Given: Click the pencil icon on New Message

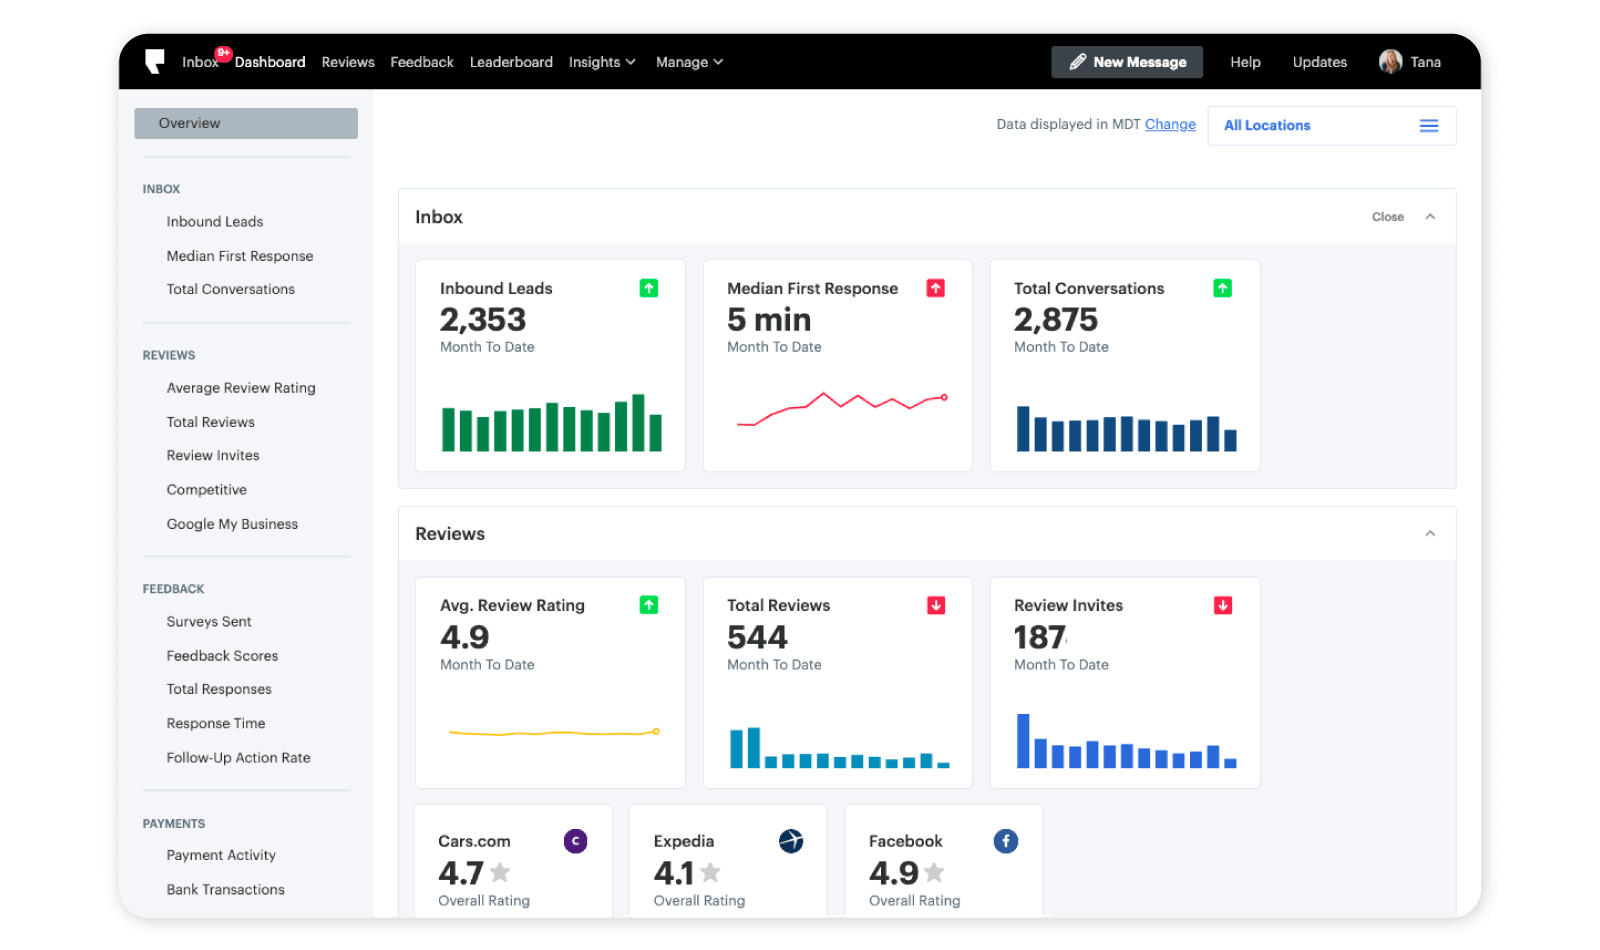Looking at the screenshot, I should (1077, 61).
